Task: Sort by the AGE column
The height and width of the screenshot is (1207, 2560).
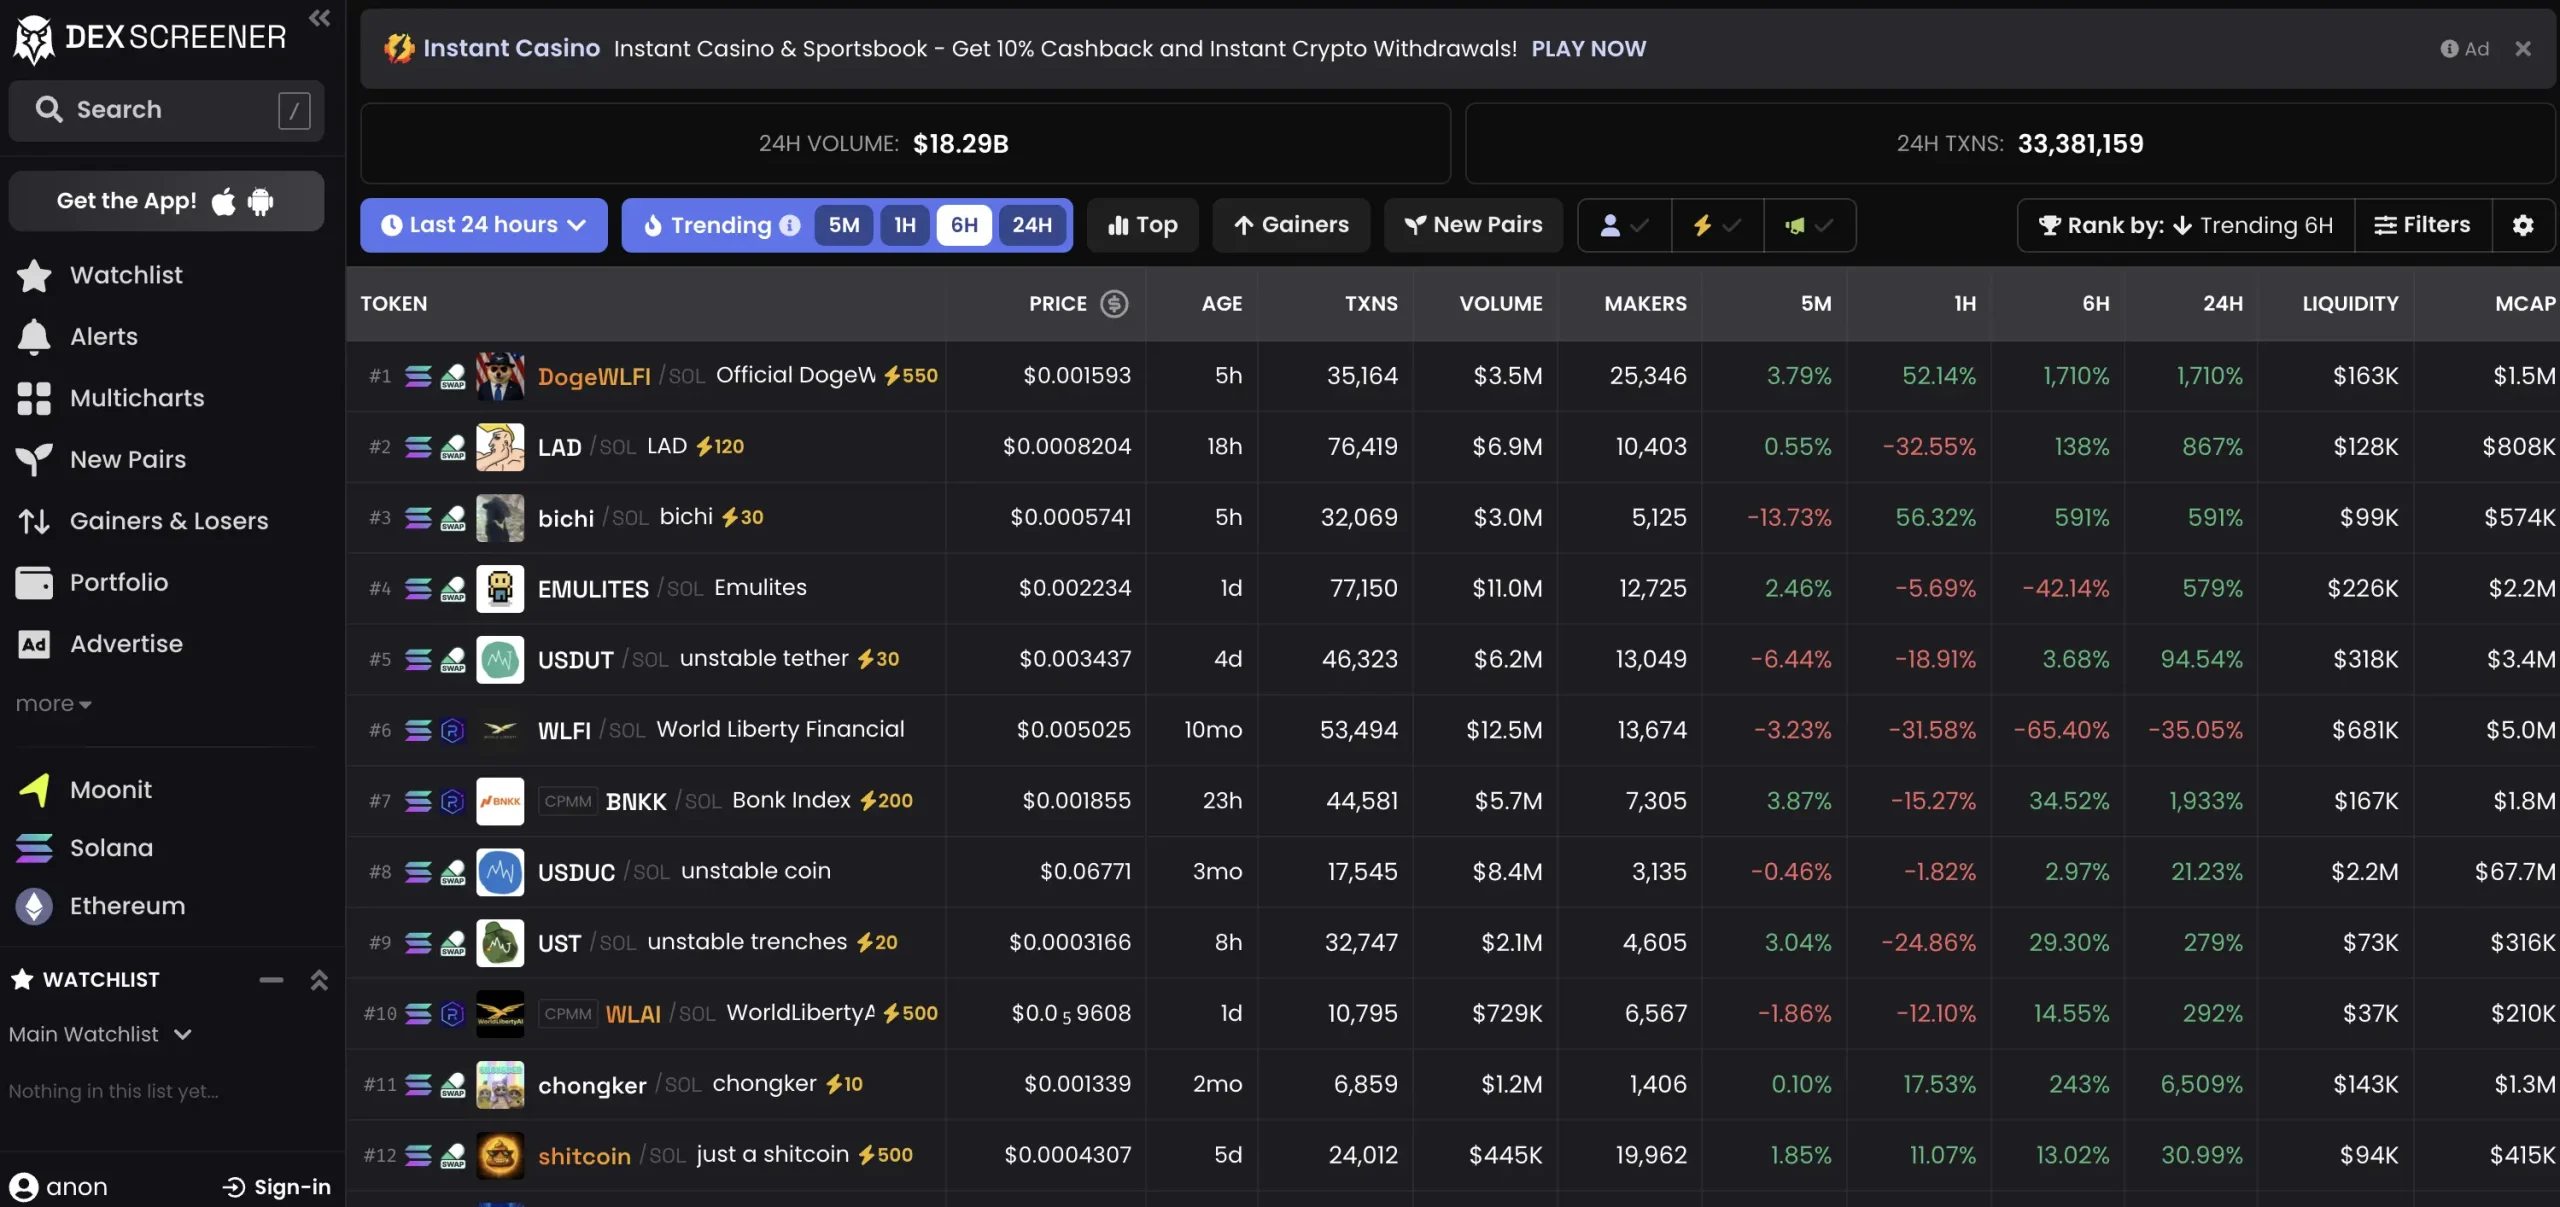Action: point(1222,304)
